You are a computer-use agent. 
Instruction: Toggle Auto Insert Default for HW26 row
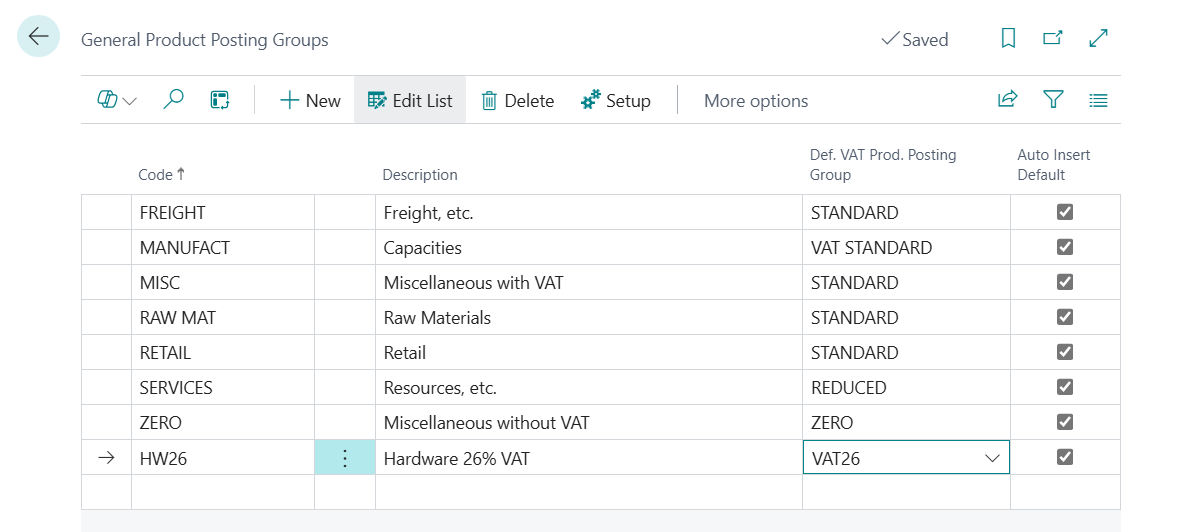[x=1065, y=457]
